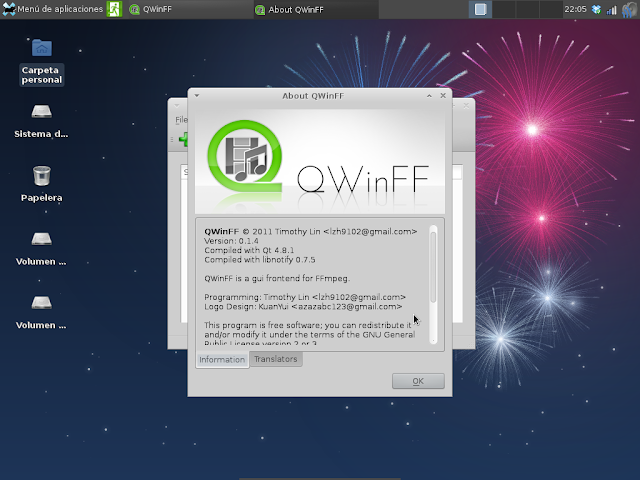Roll up the About QWinFF dialog

[x=429, y=96]
